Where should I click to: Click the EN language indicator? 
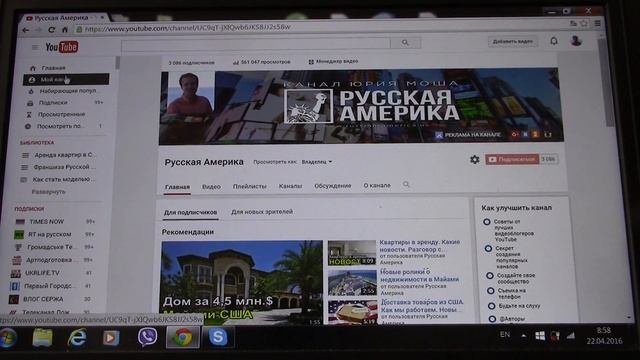505,335
